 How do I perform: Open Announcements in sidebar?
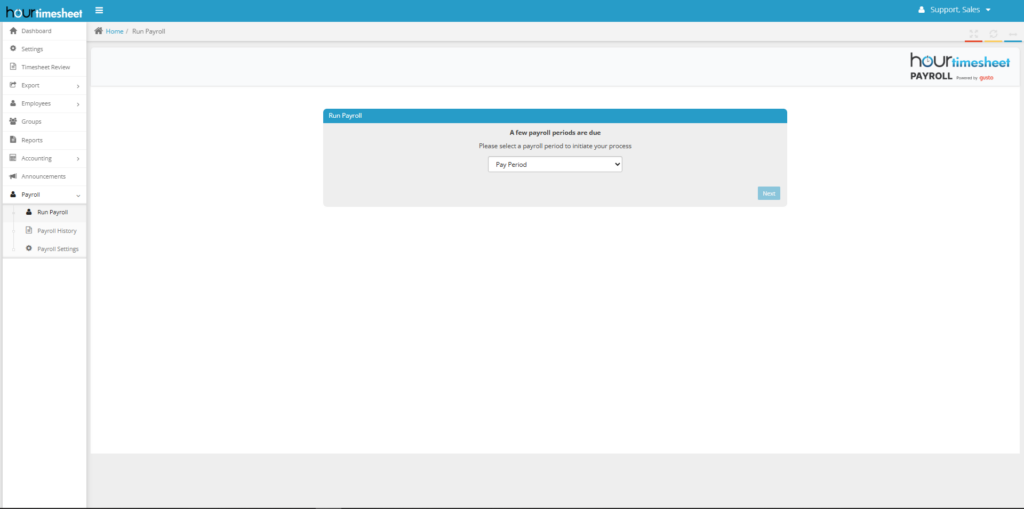[x=44, y=176]
